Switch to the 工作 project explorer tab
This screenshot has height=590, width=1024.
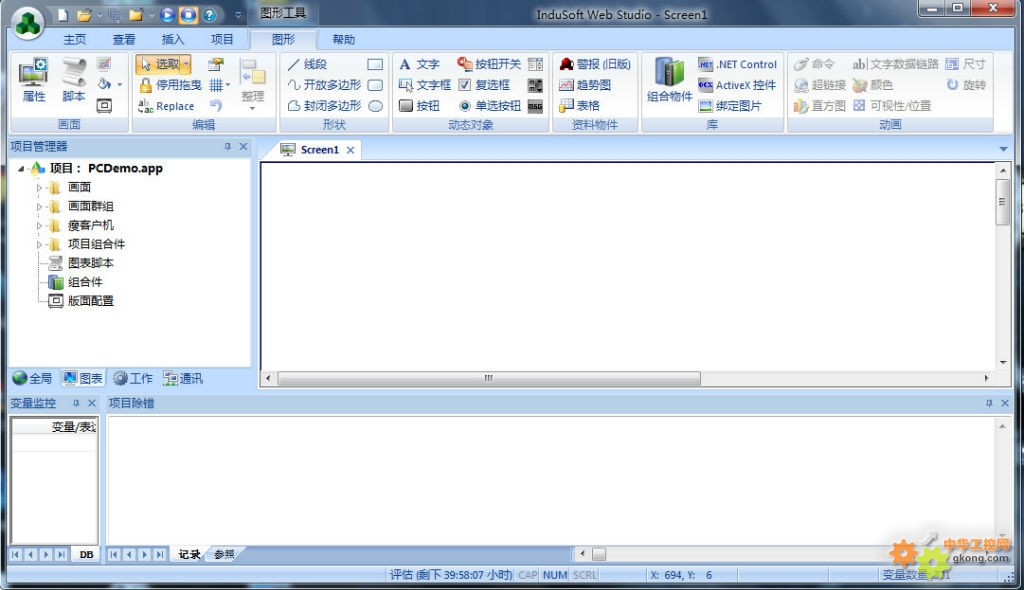tap(133, 378)
